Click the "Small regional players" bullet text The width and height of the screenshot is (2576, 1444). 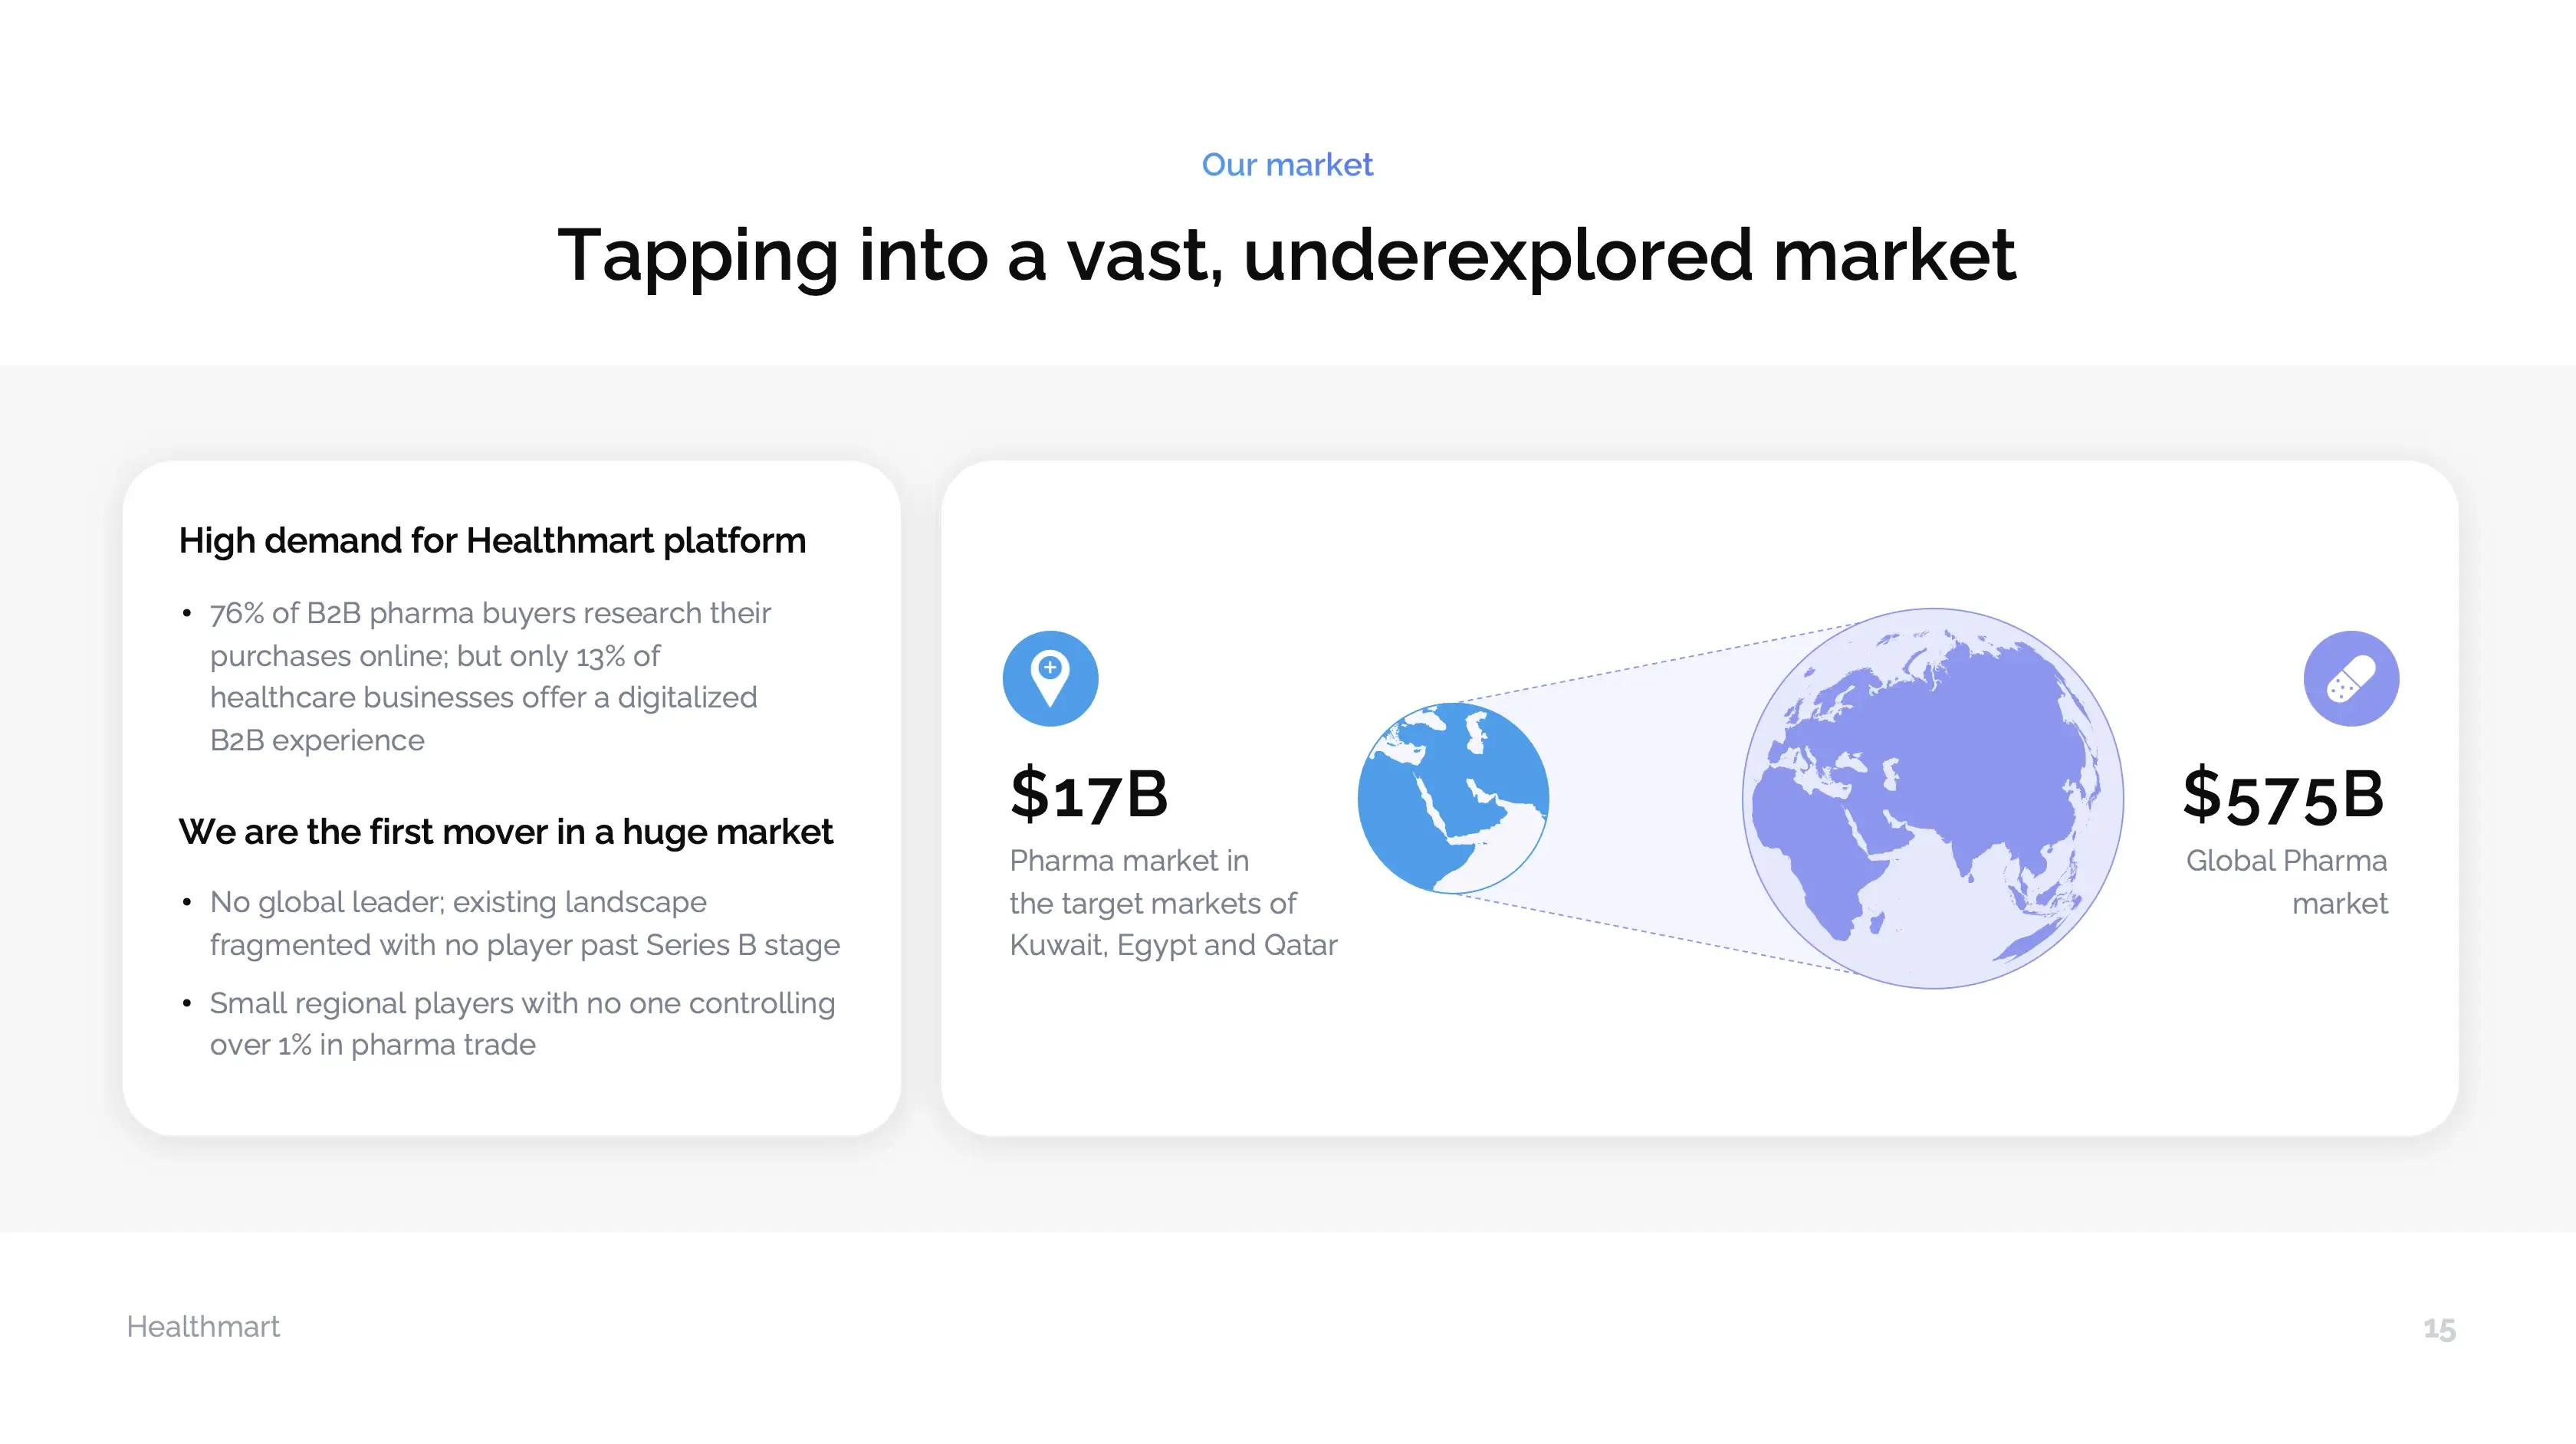[x=522, y=1024]
